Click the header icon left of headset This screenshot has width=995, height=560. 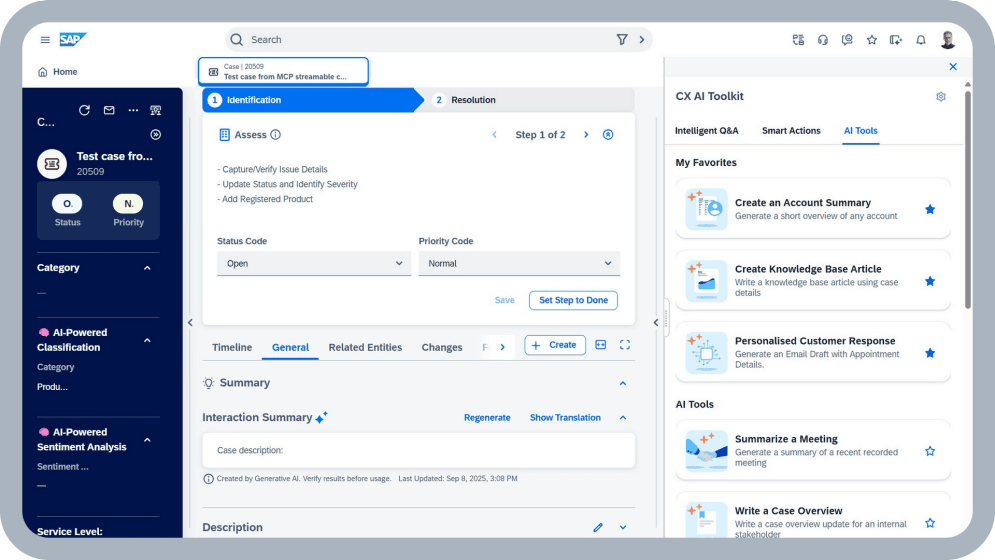pyautogui.click(x=798, y=40)
